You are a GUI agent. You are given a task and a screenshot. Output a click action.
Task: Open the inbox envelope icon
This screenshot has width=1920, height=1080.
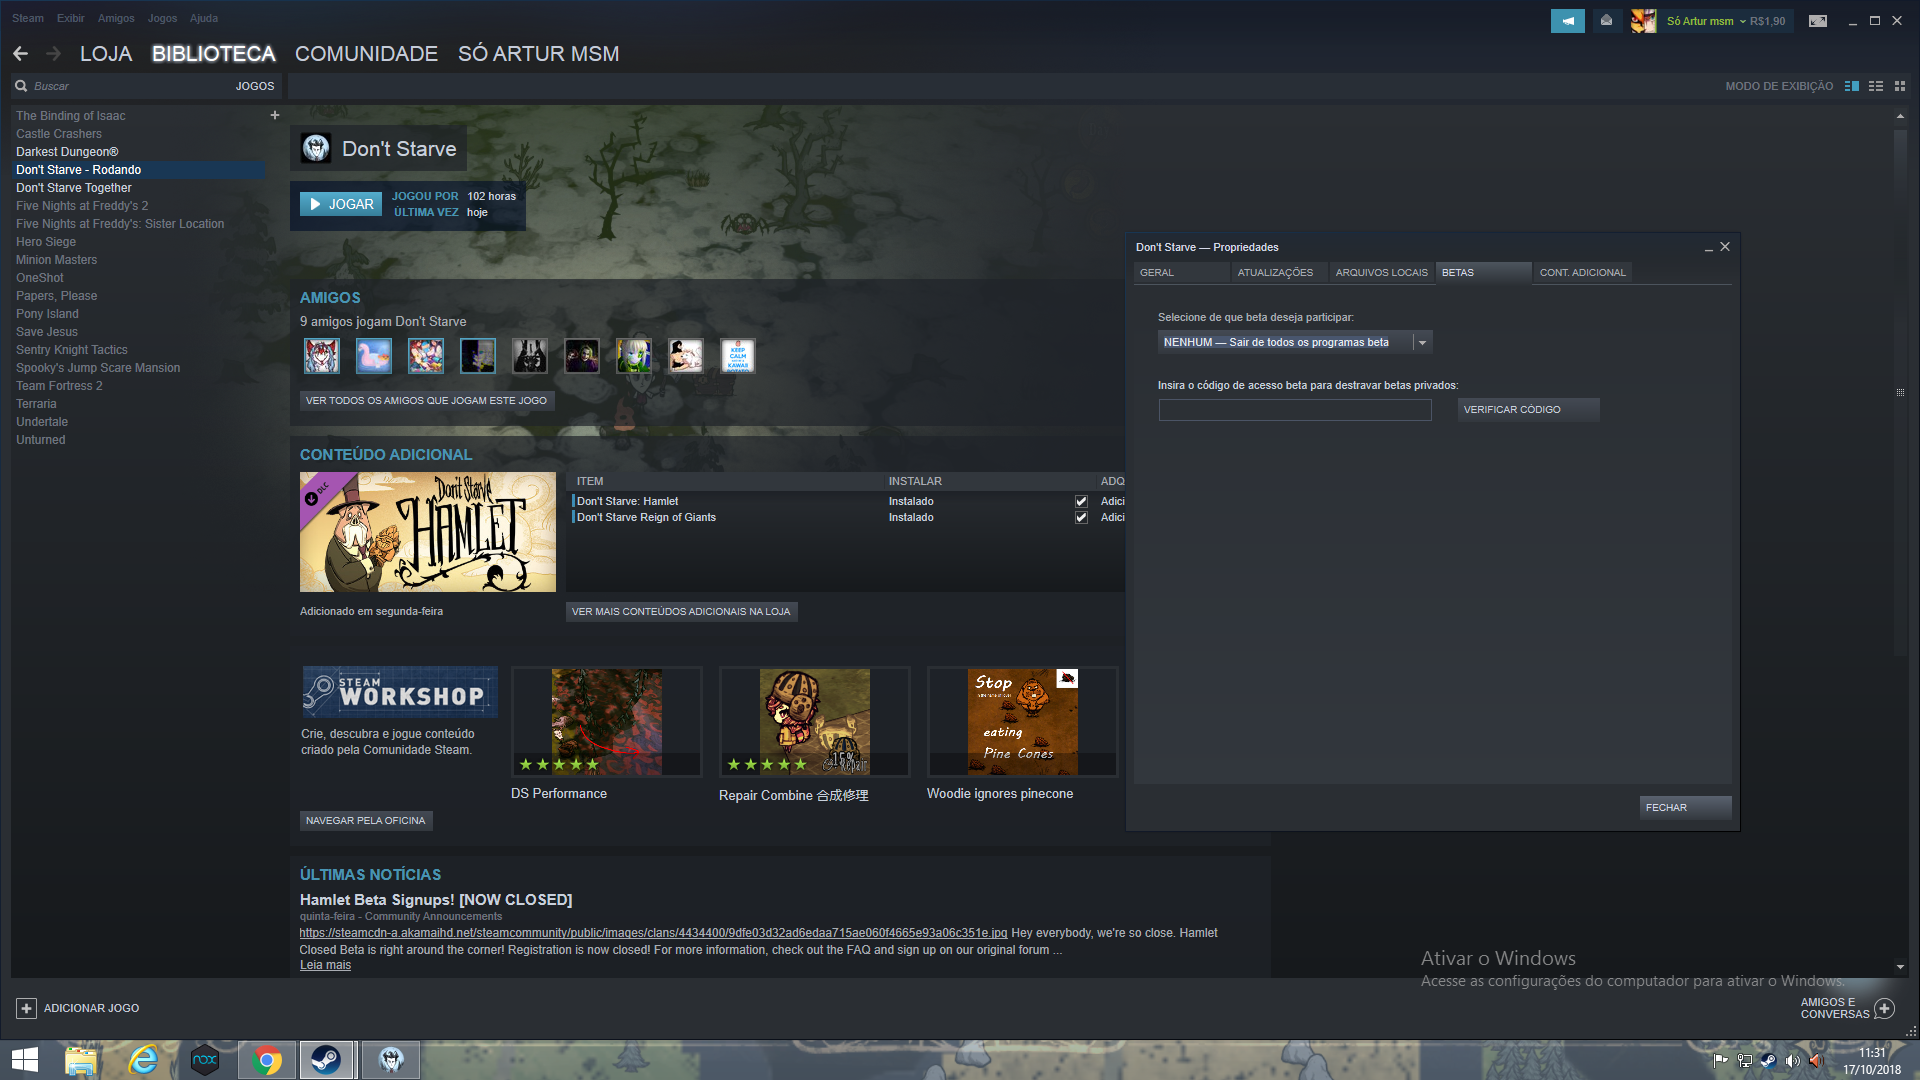(1606, 21)
